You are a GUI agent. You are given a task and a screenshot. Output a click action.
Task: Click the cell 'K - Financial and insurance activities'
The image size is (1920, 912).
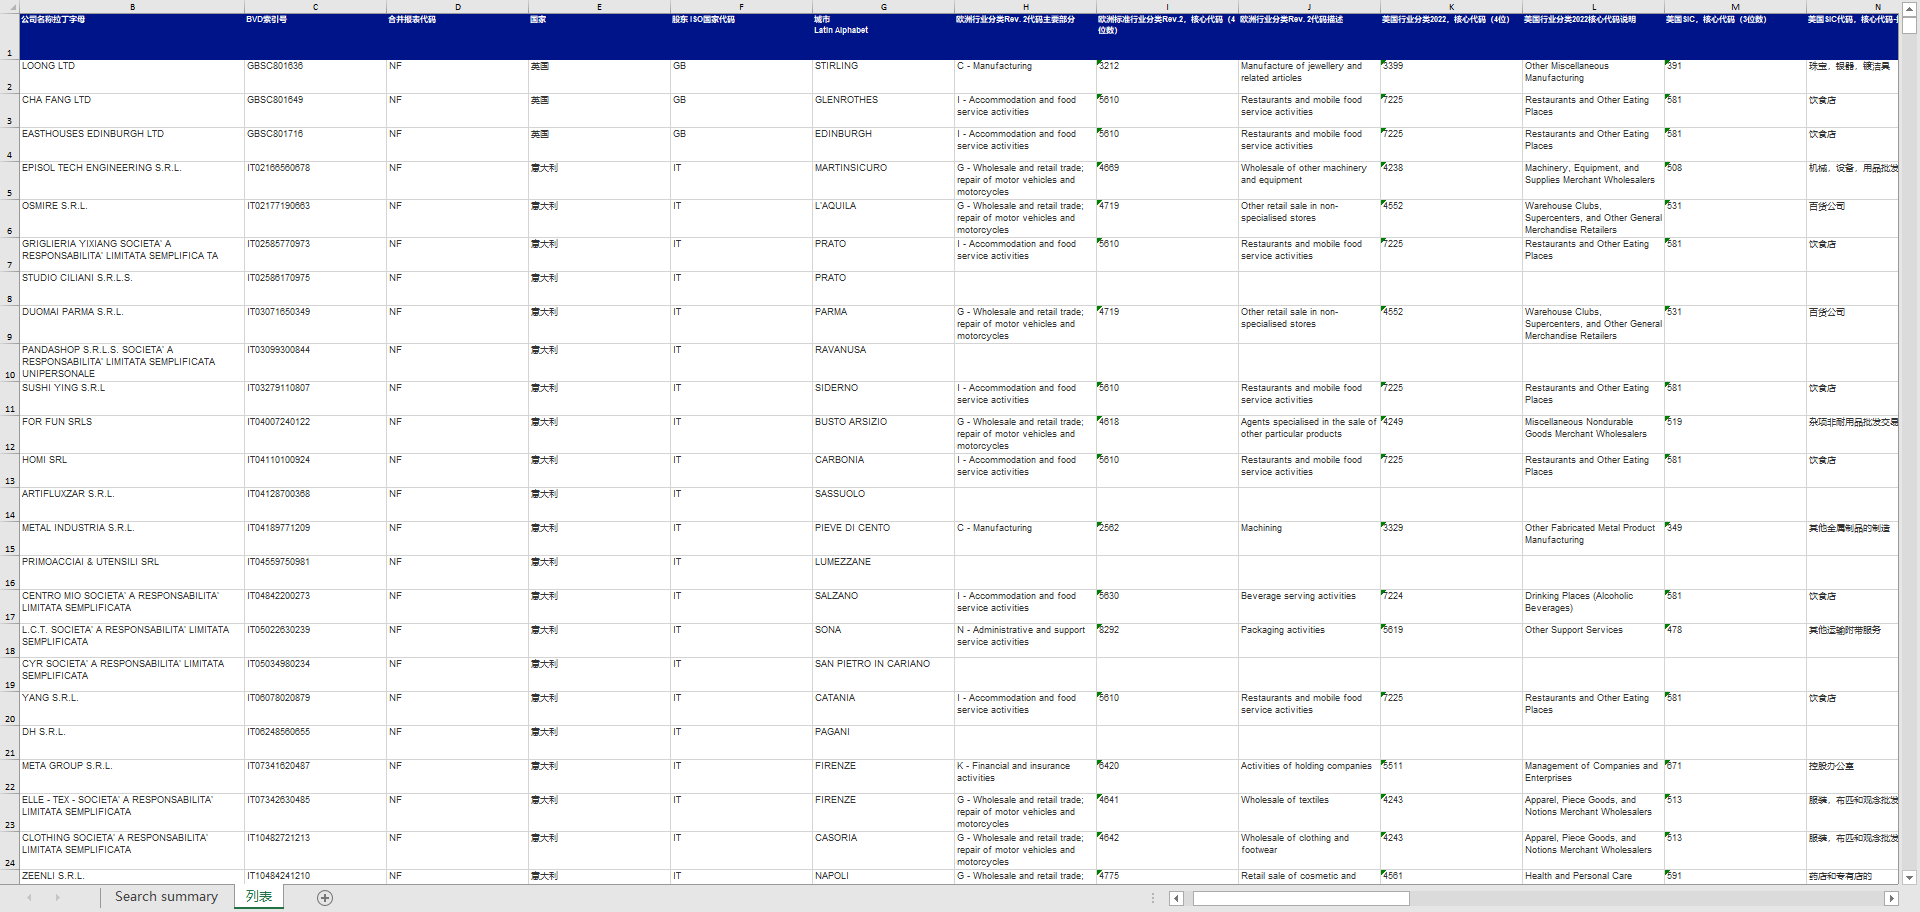coord(1025,777)
